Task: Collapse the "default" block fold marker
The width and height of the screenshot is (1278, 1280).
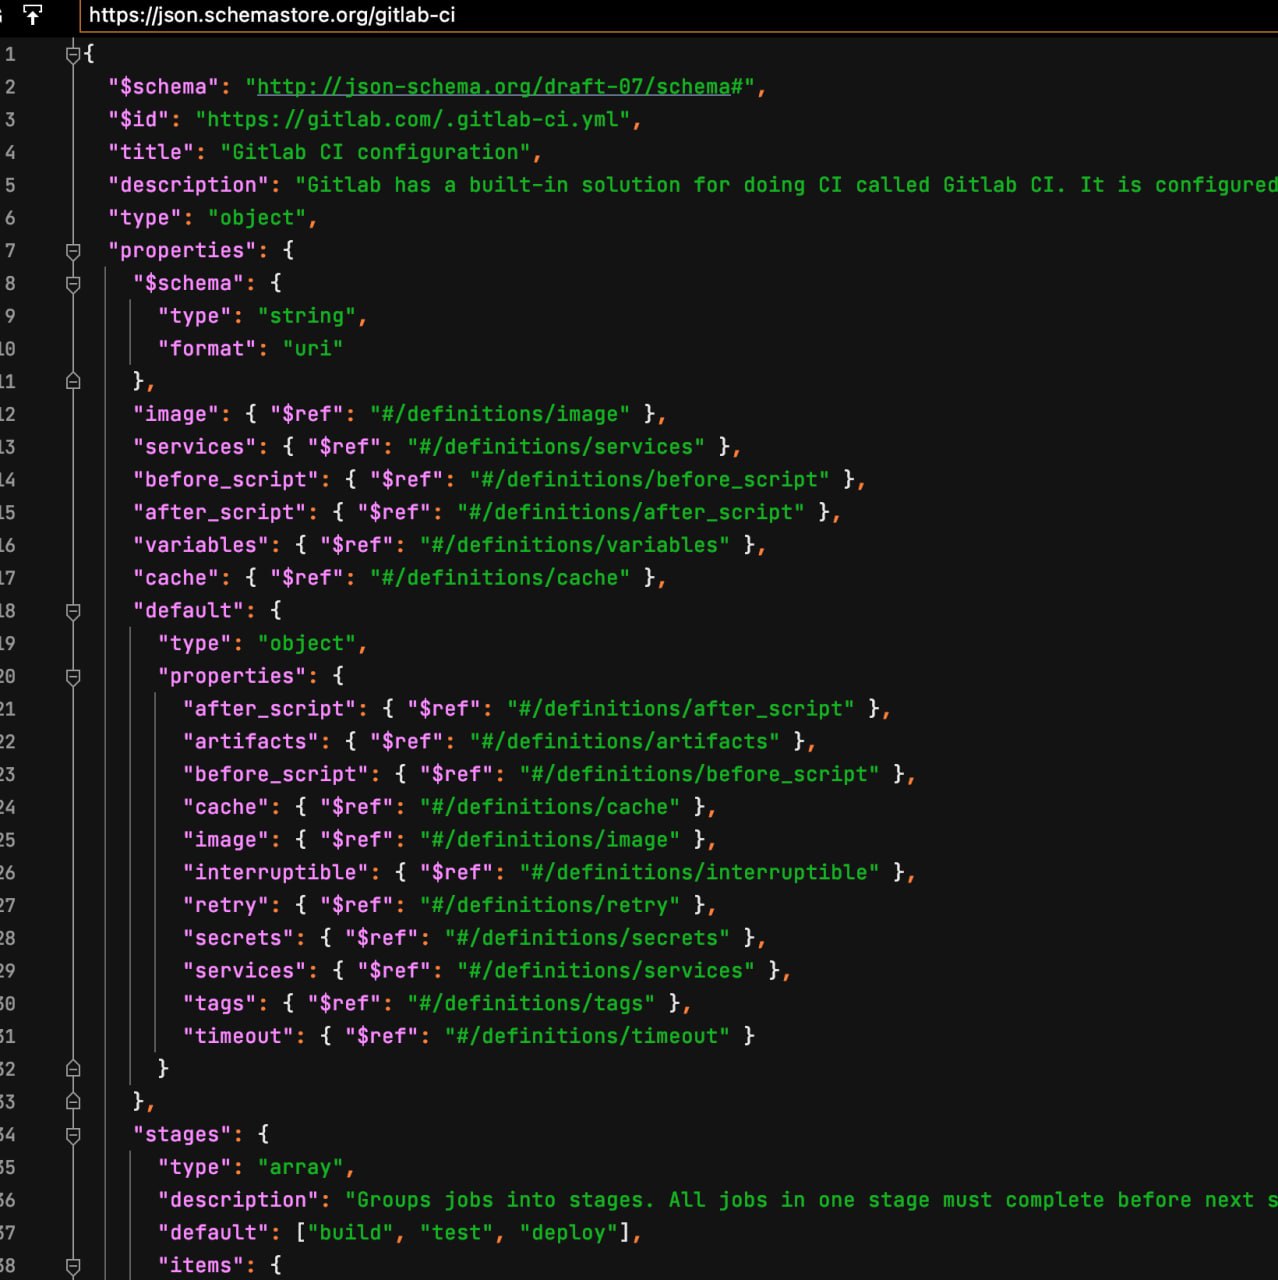Action: coord(73,610)
